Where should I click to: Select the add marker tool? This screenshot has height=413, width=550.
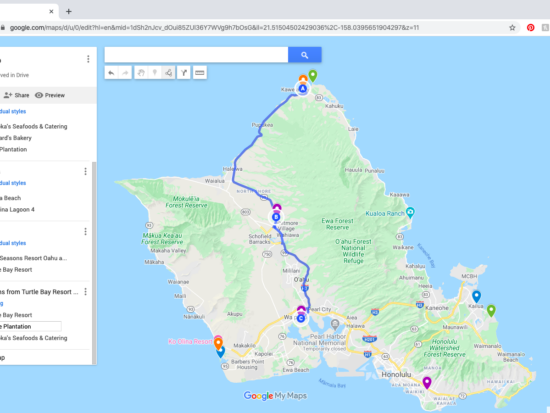point(155,73)
